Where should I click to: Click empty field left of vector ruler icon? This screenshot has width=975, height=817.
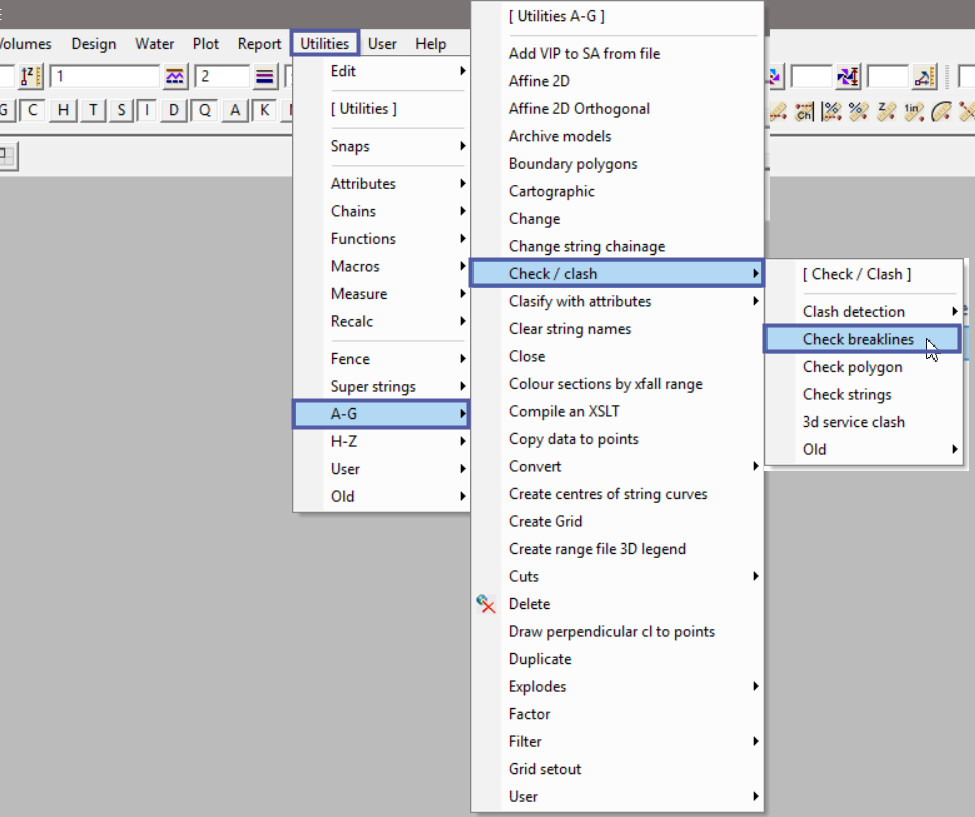pos(887,76)
